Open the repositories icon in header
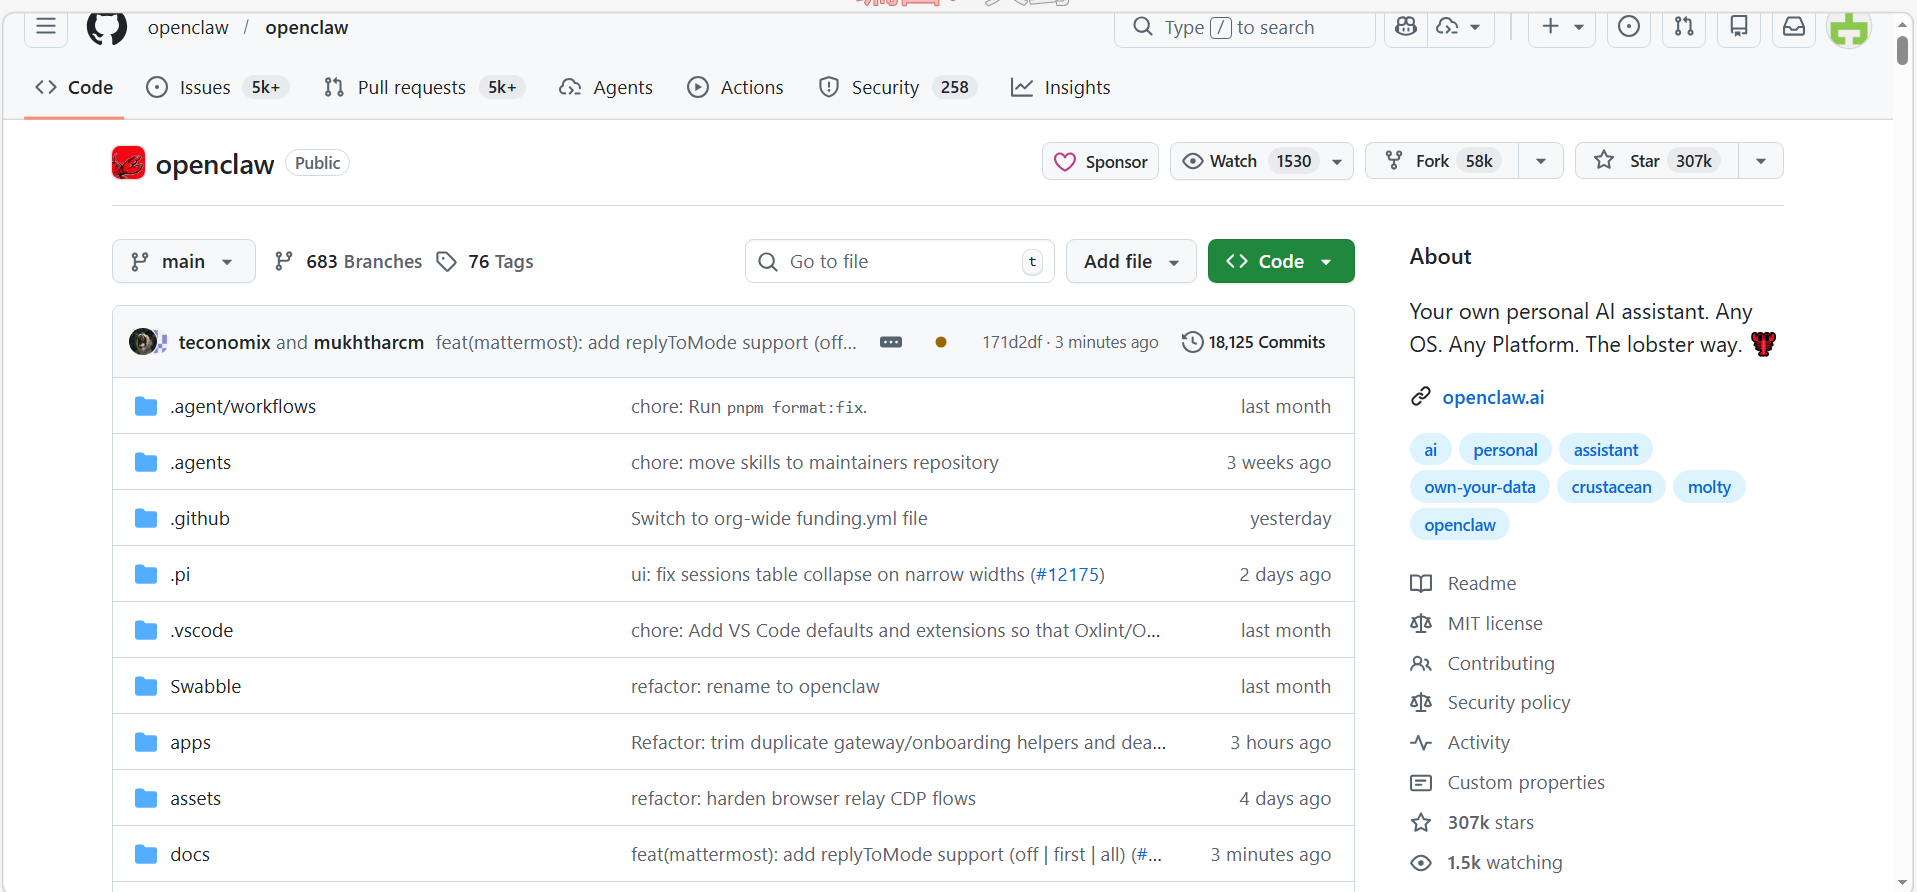1917x892 pixels. coord(1739,27)
